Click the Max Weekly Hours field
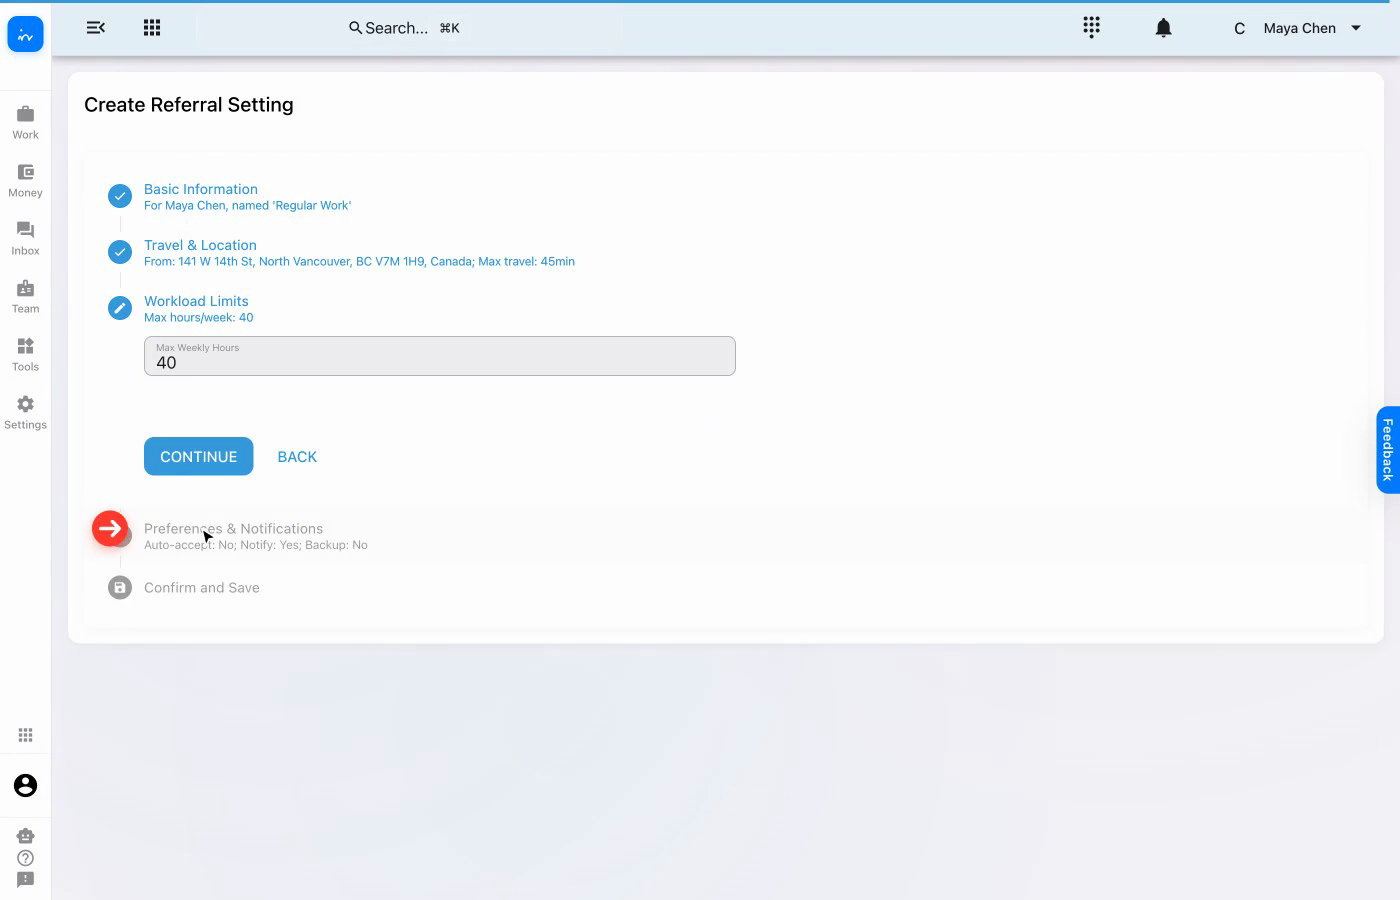This screenshot has width=1400, height=900. pos(440,356)
